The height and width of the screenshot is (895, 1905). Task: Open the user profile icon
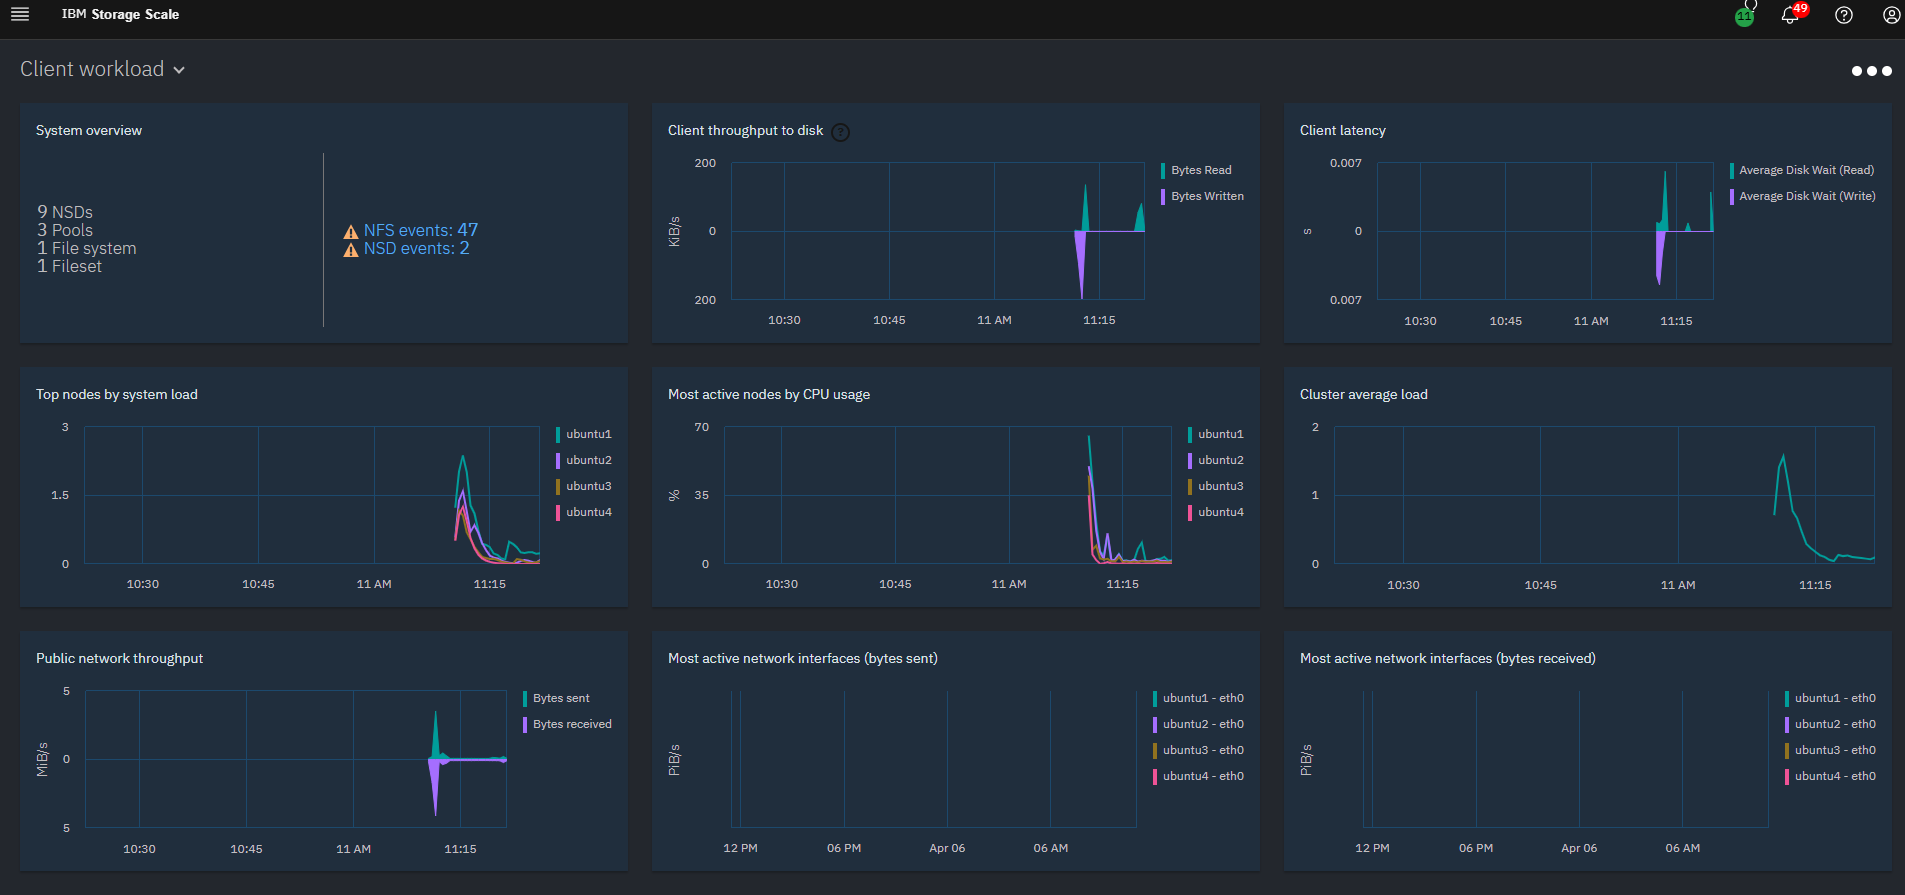click(x=1891, y=15)
